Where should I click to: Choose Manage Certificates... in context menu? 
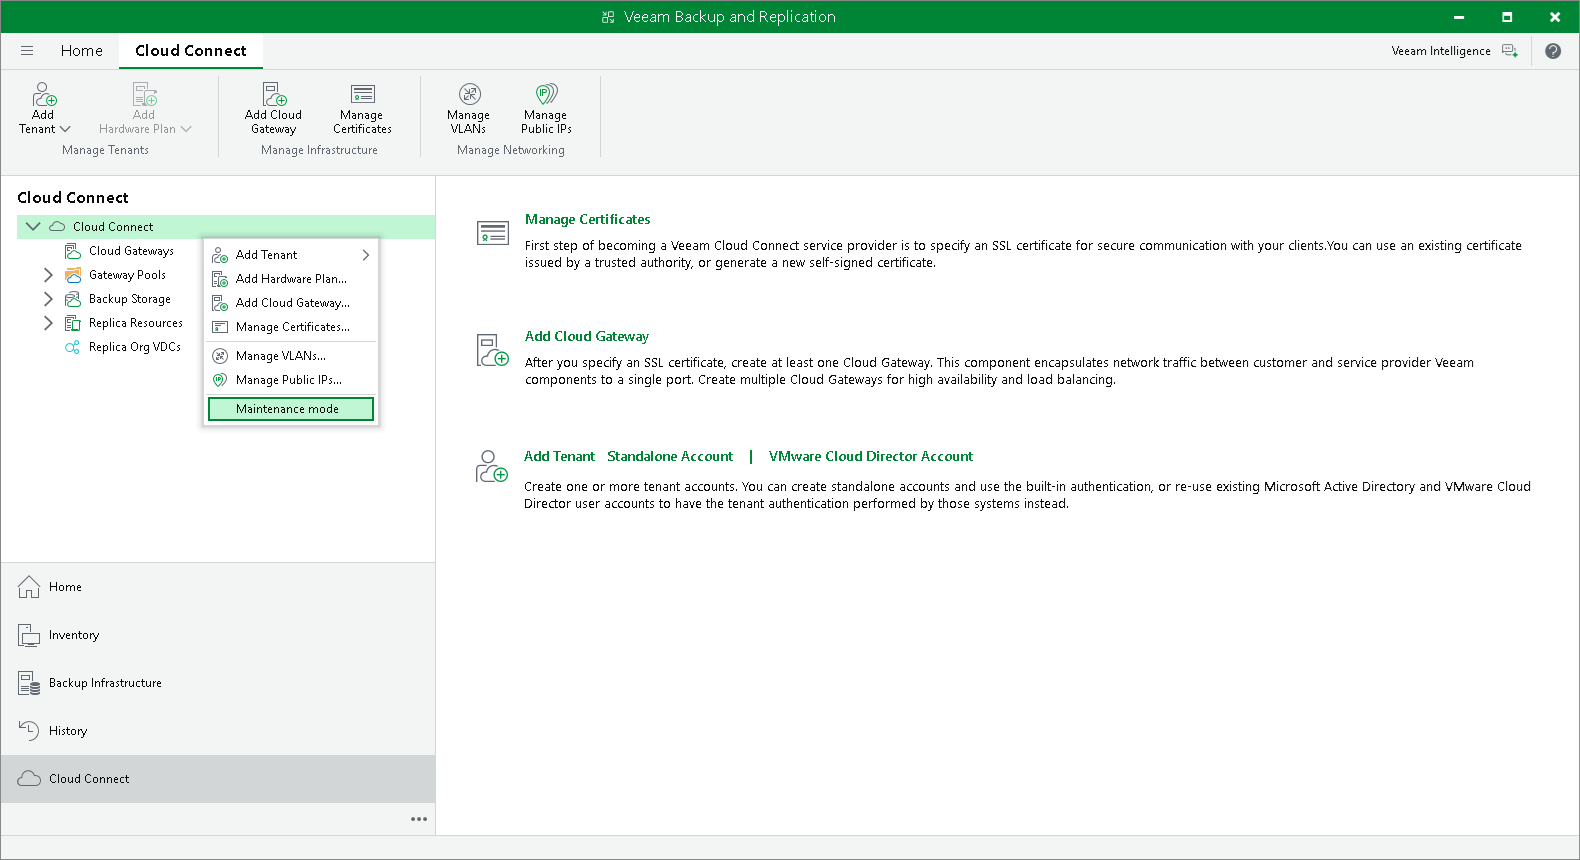point(291,327)
